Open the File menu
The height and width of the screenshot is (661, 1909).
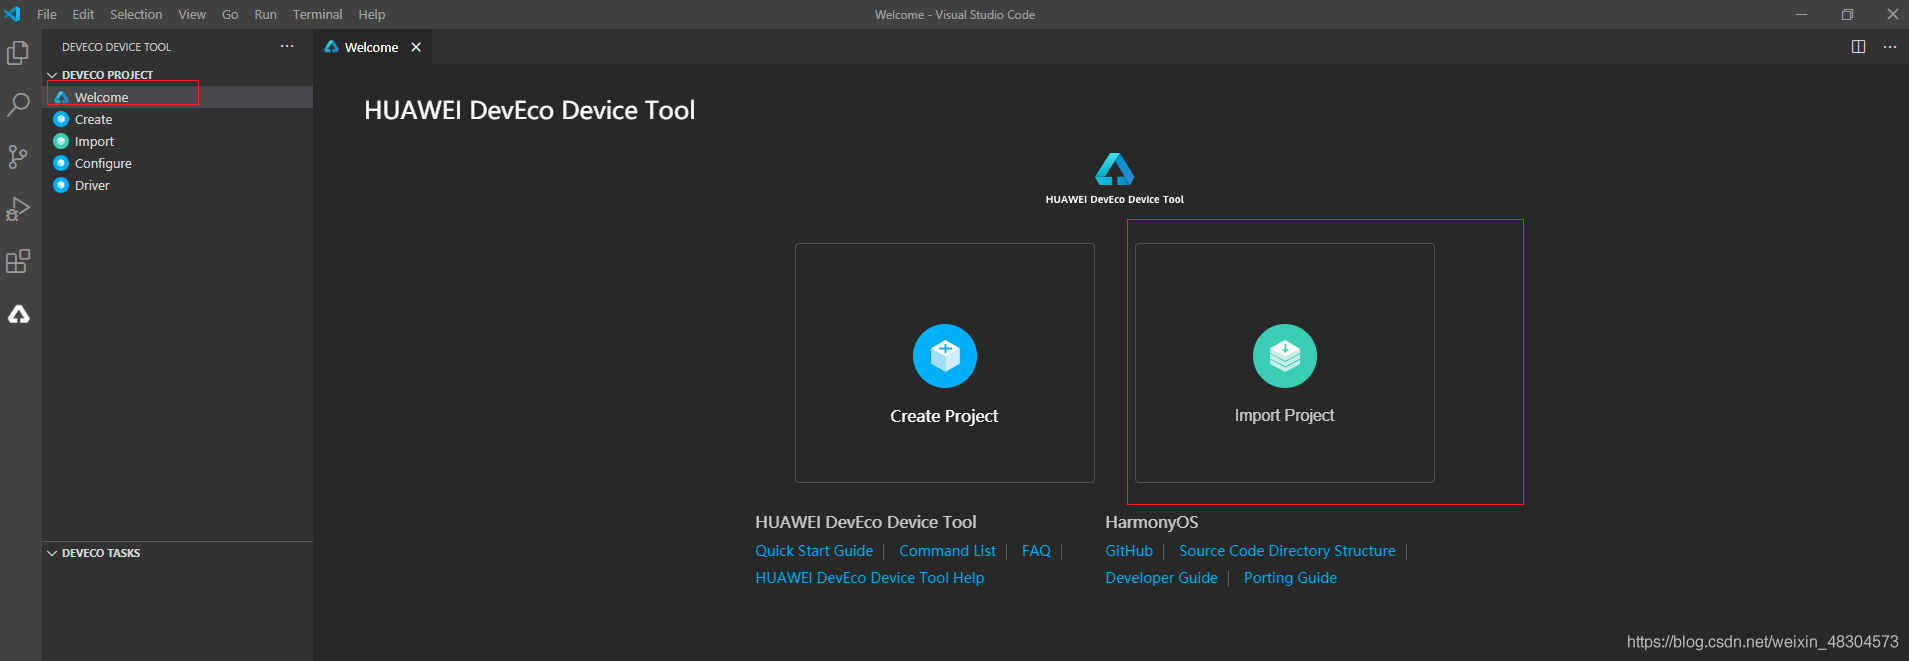46,14
